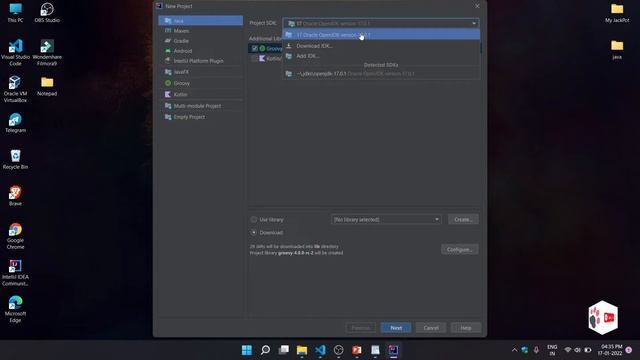This screenshot has width=640, height=360.
Task: Open This PC desktop icon
Action: pyautogui.click(x=16, y=13)
